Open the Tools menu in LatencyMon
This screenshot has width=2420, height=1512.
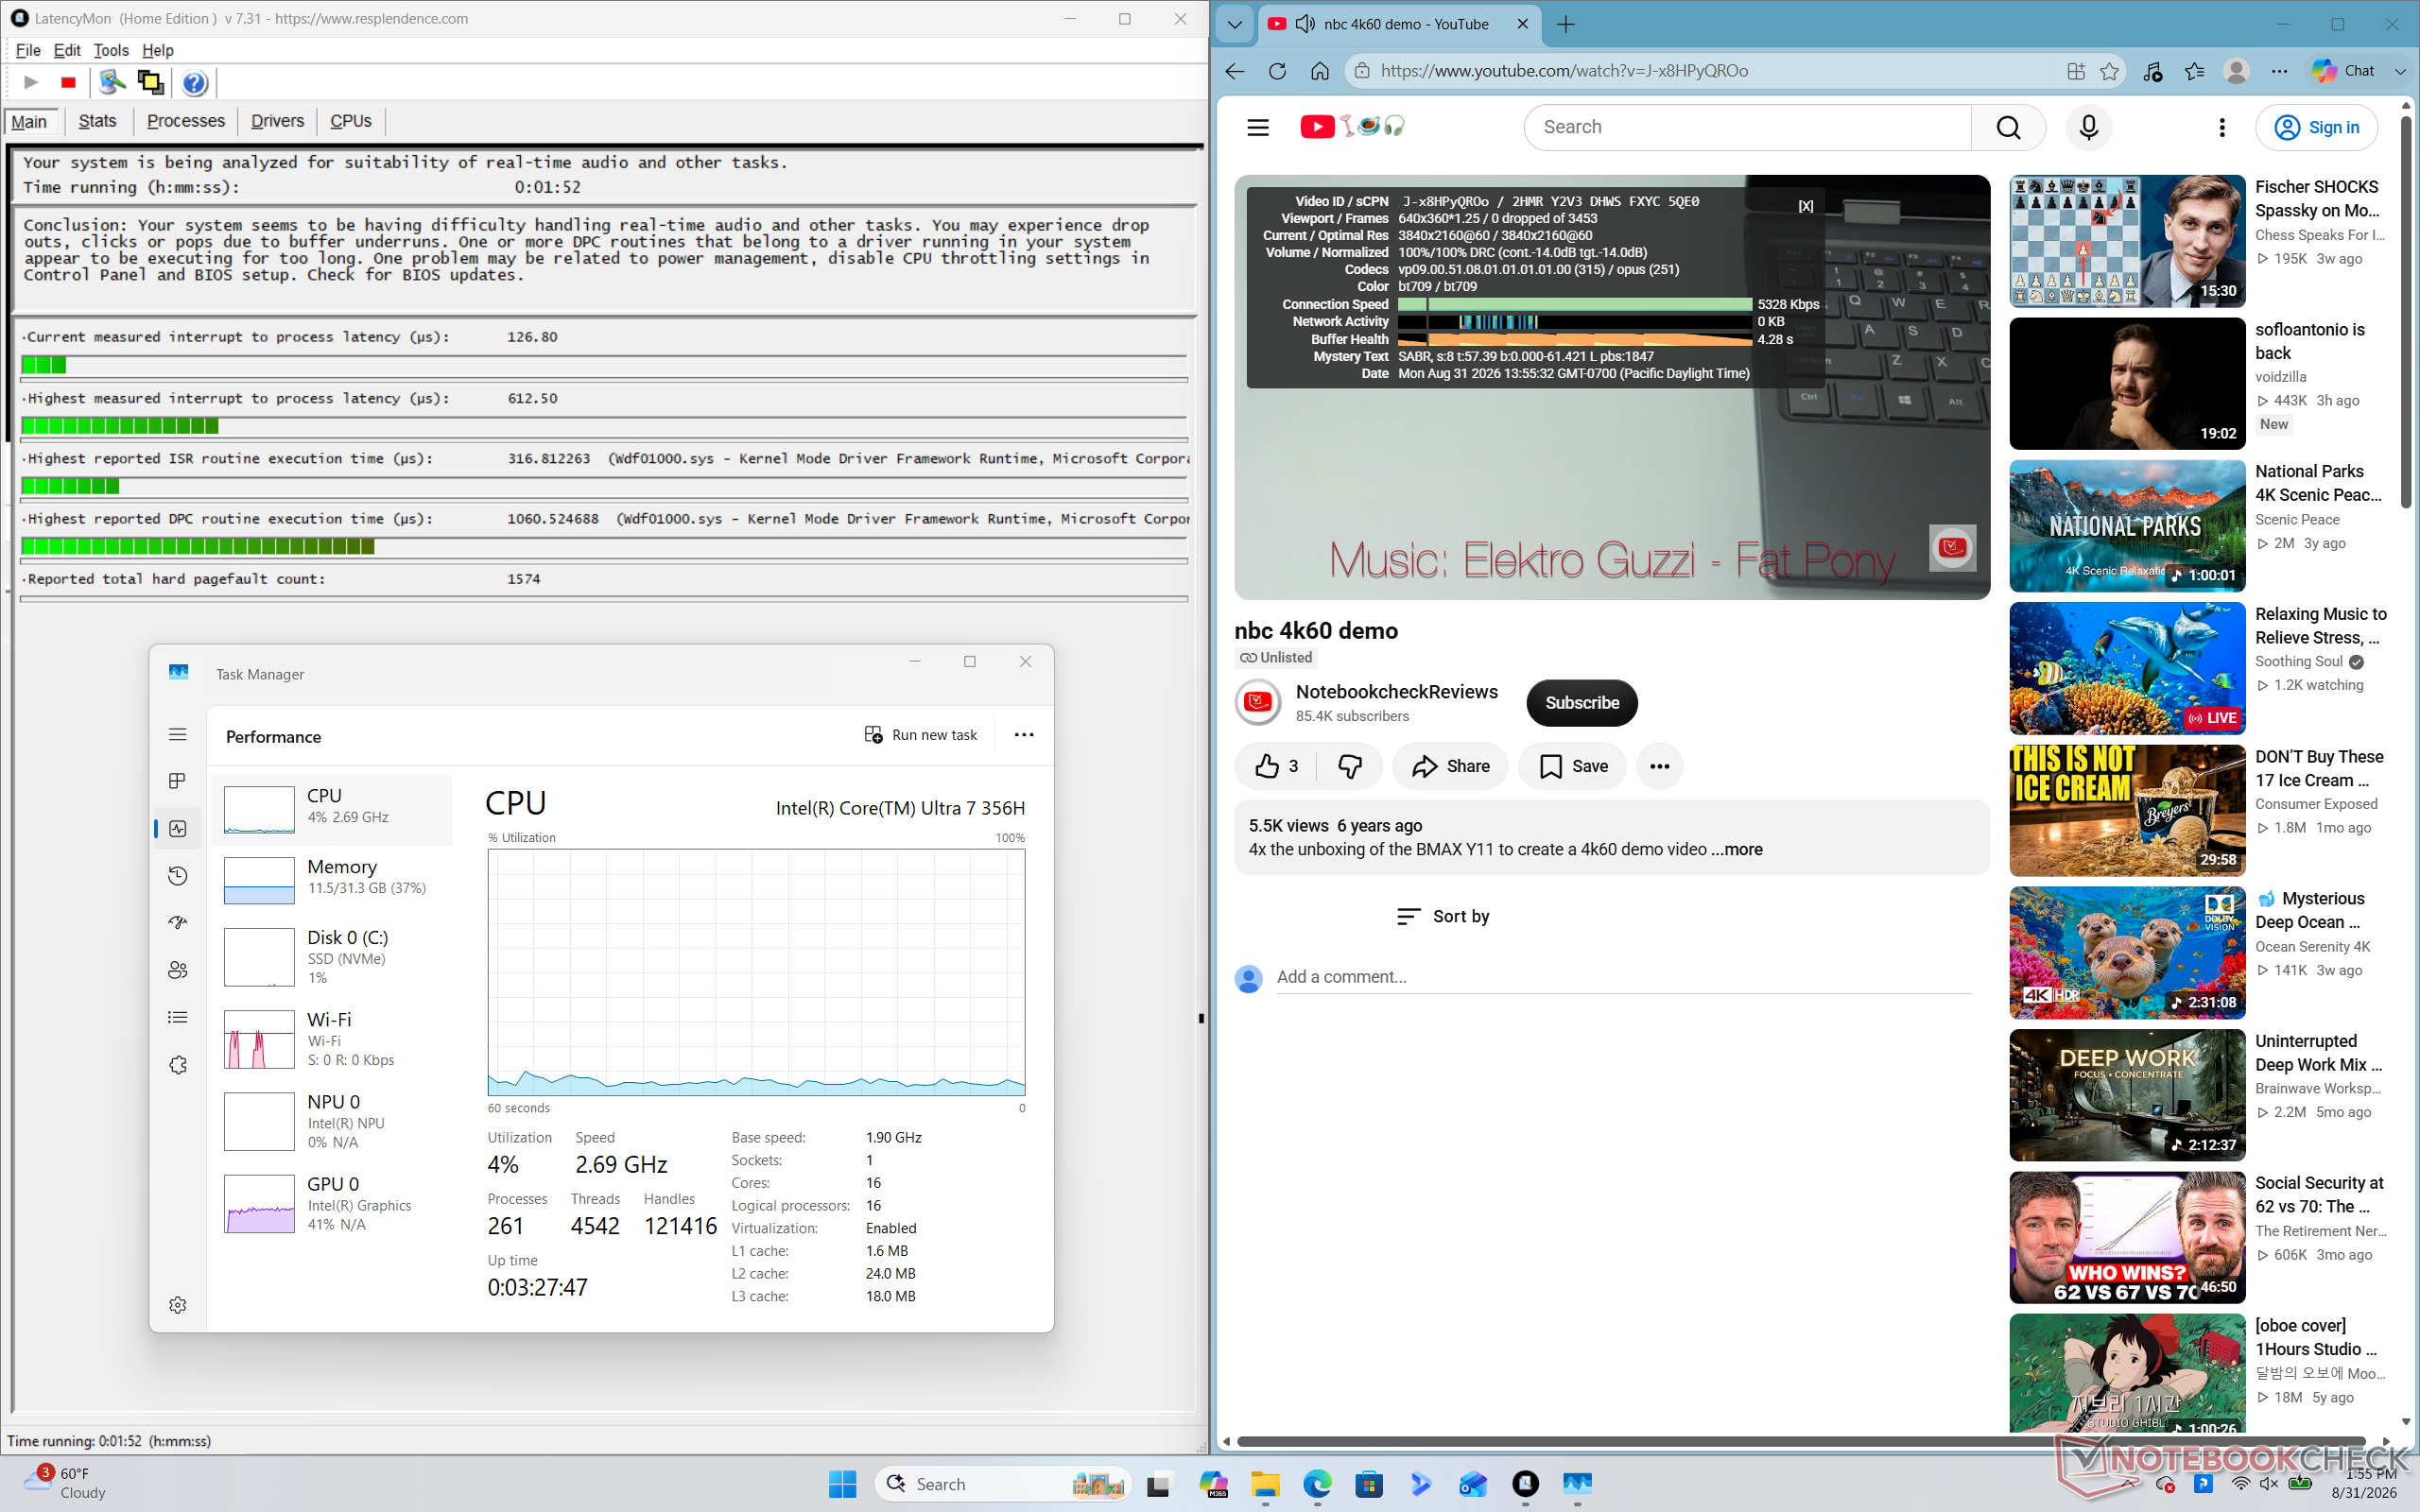[111, 50]
